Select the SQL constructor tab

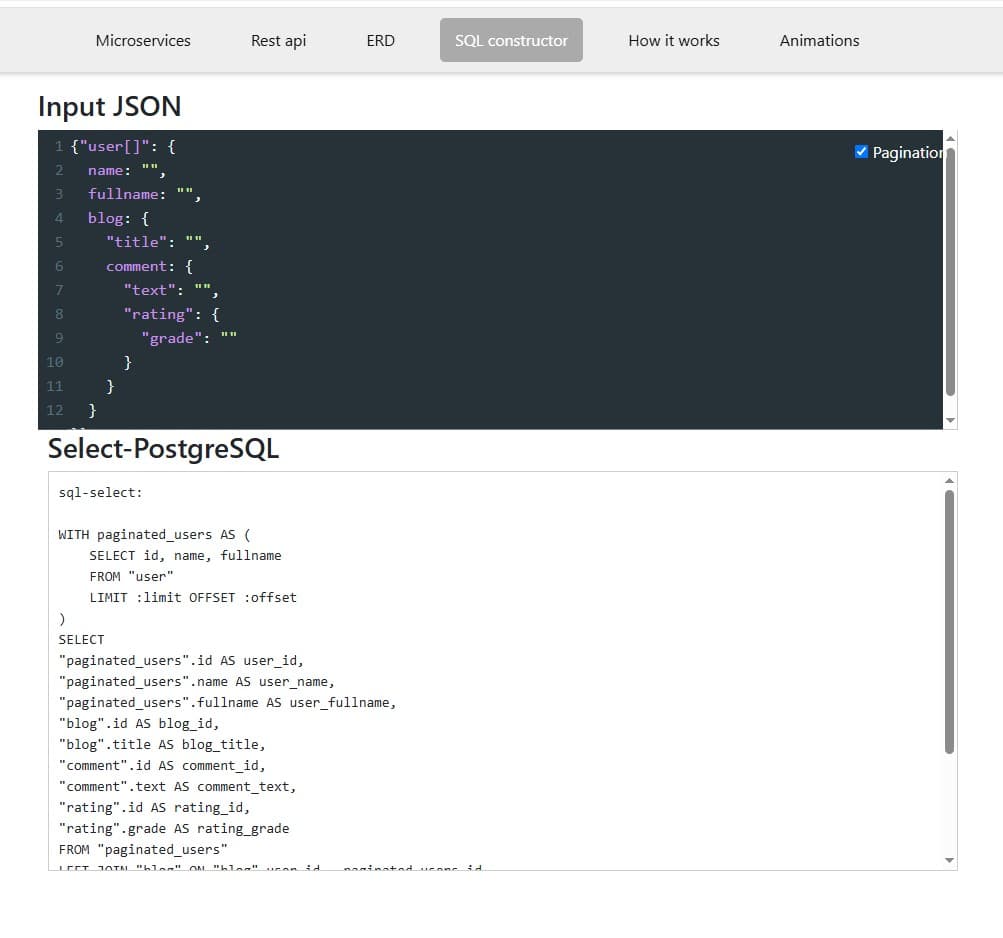coord(511,40)
